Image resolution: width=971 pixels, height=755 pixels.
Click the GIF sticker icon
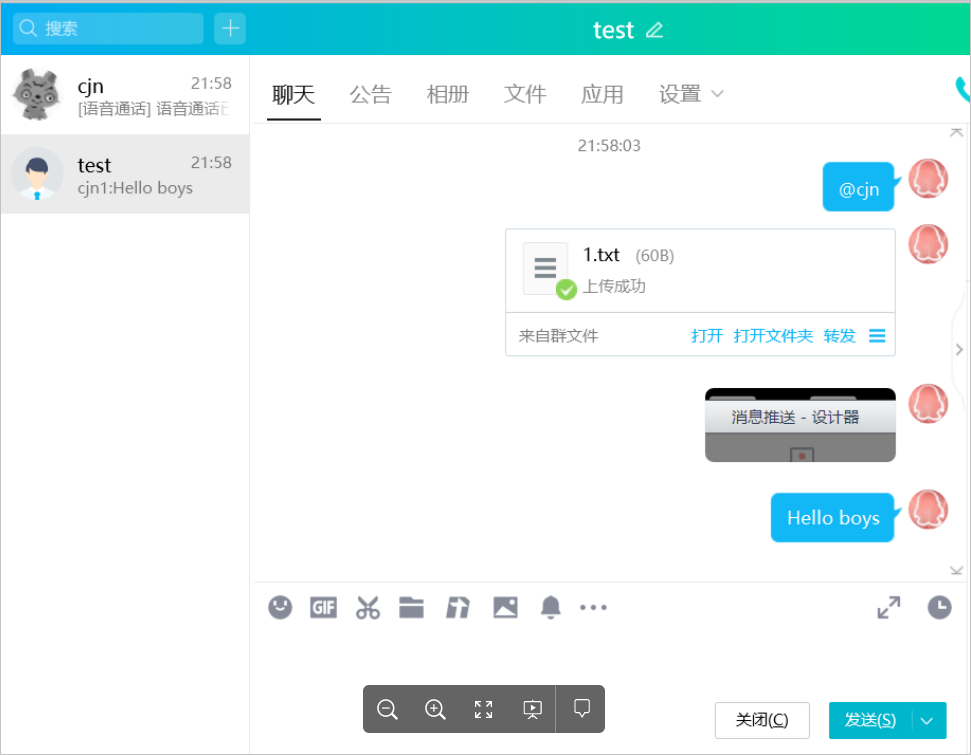323,607
